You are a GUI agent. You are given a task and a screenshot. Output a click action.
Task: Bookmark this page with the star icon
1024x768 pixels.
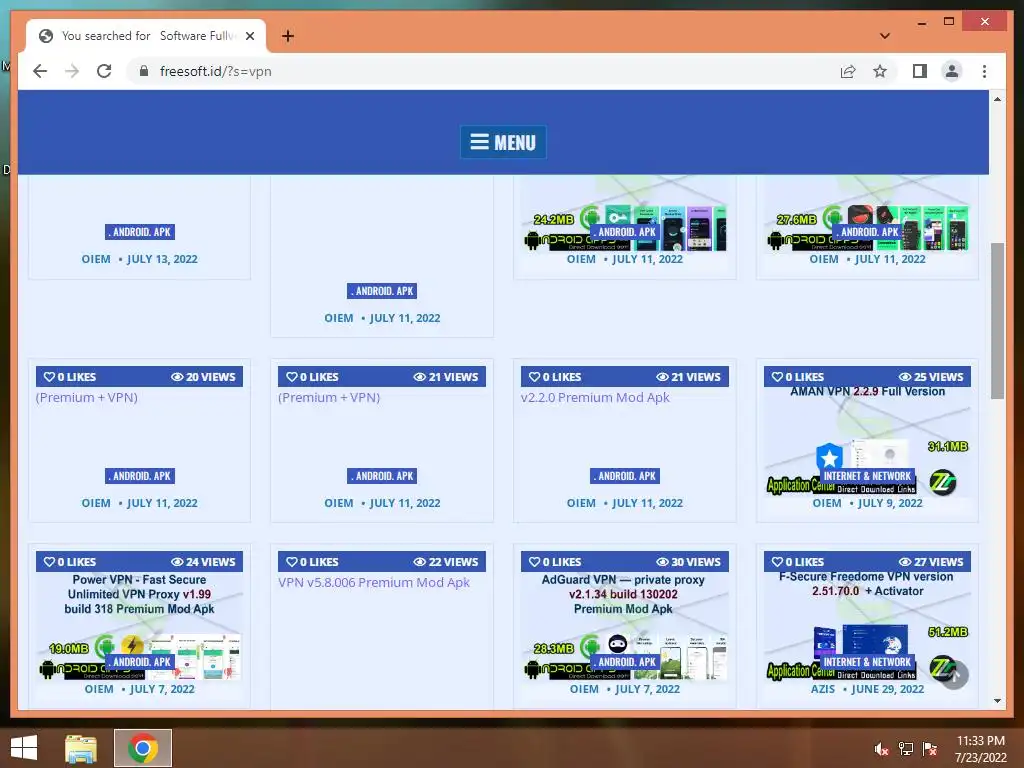[880, 71]
